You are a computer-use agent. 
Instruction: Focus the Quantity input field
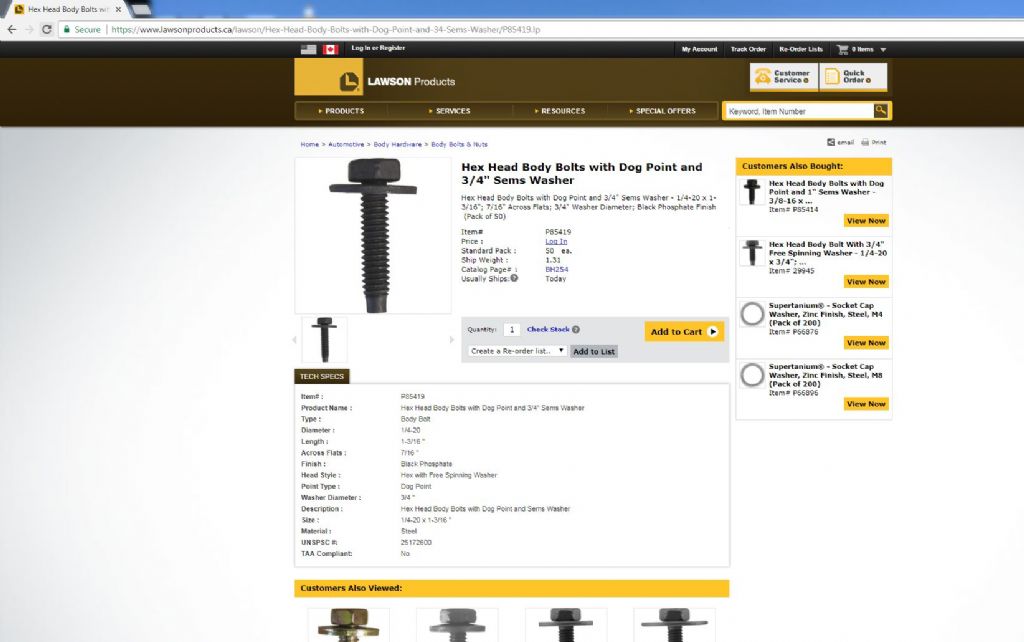point(512,330)
